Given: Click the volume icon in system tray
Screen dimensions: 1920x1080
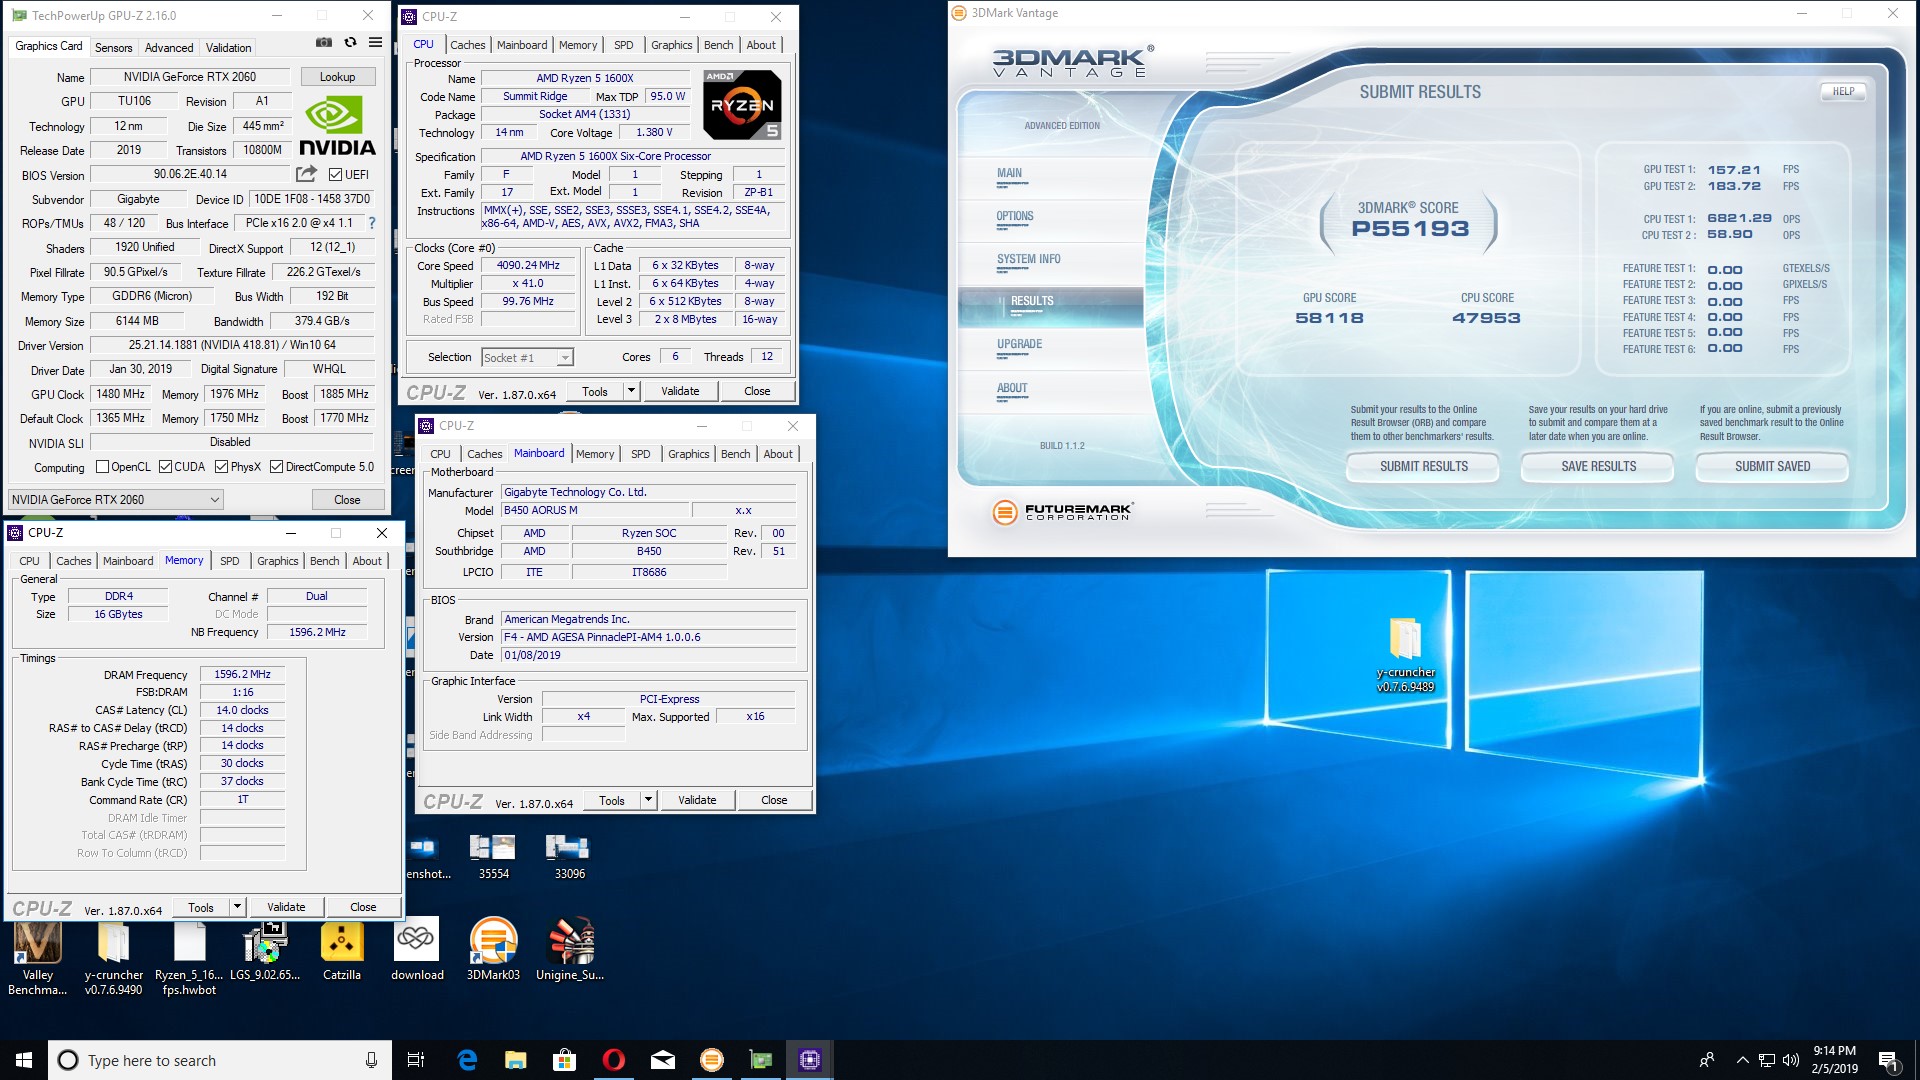Looking at the screenshot, I should 1790,1060.
